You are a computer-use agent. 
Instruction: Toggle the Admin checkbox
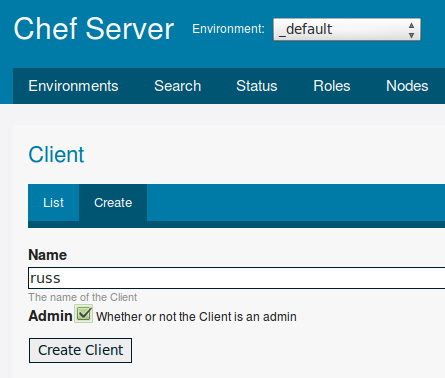point(84,314)
